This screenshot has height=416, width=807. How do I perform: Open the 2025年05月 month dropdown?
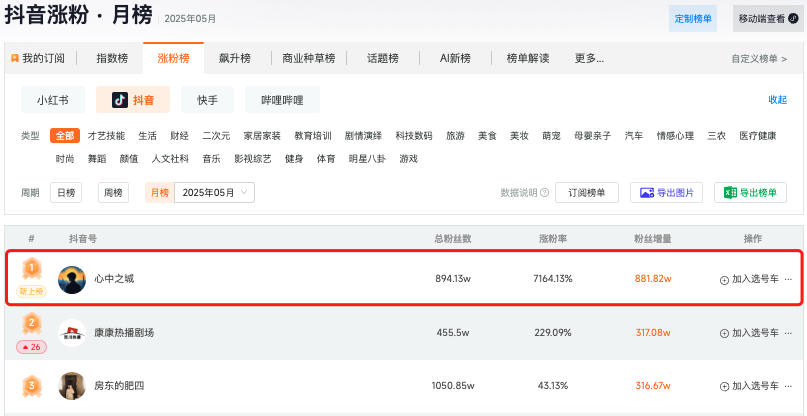(215, 193)
